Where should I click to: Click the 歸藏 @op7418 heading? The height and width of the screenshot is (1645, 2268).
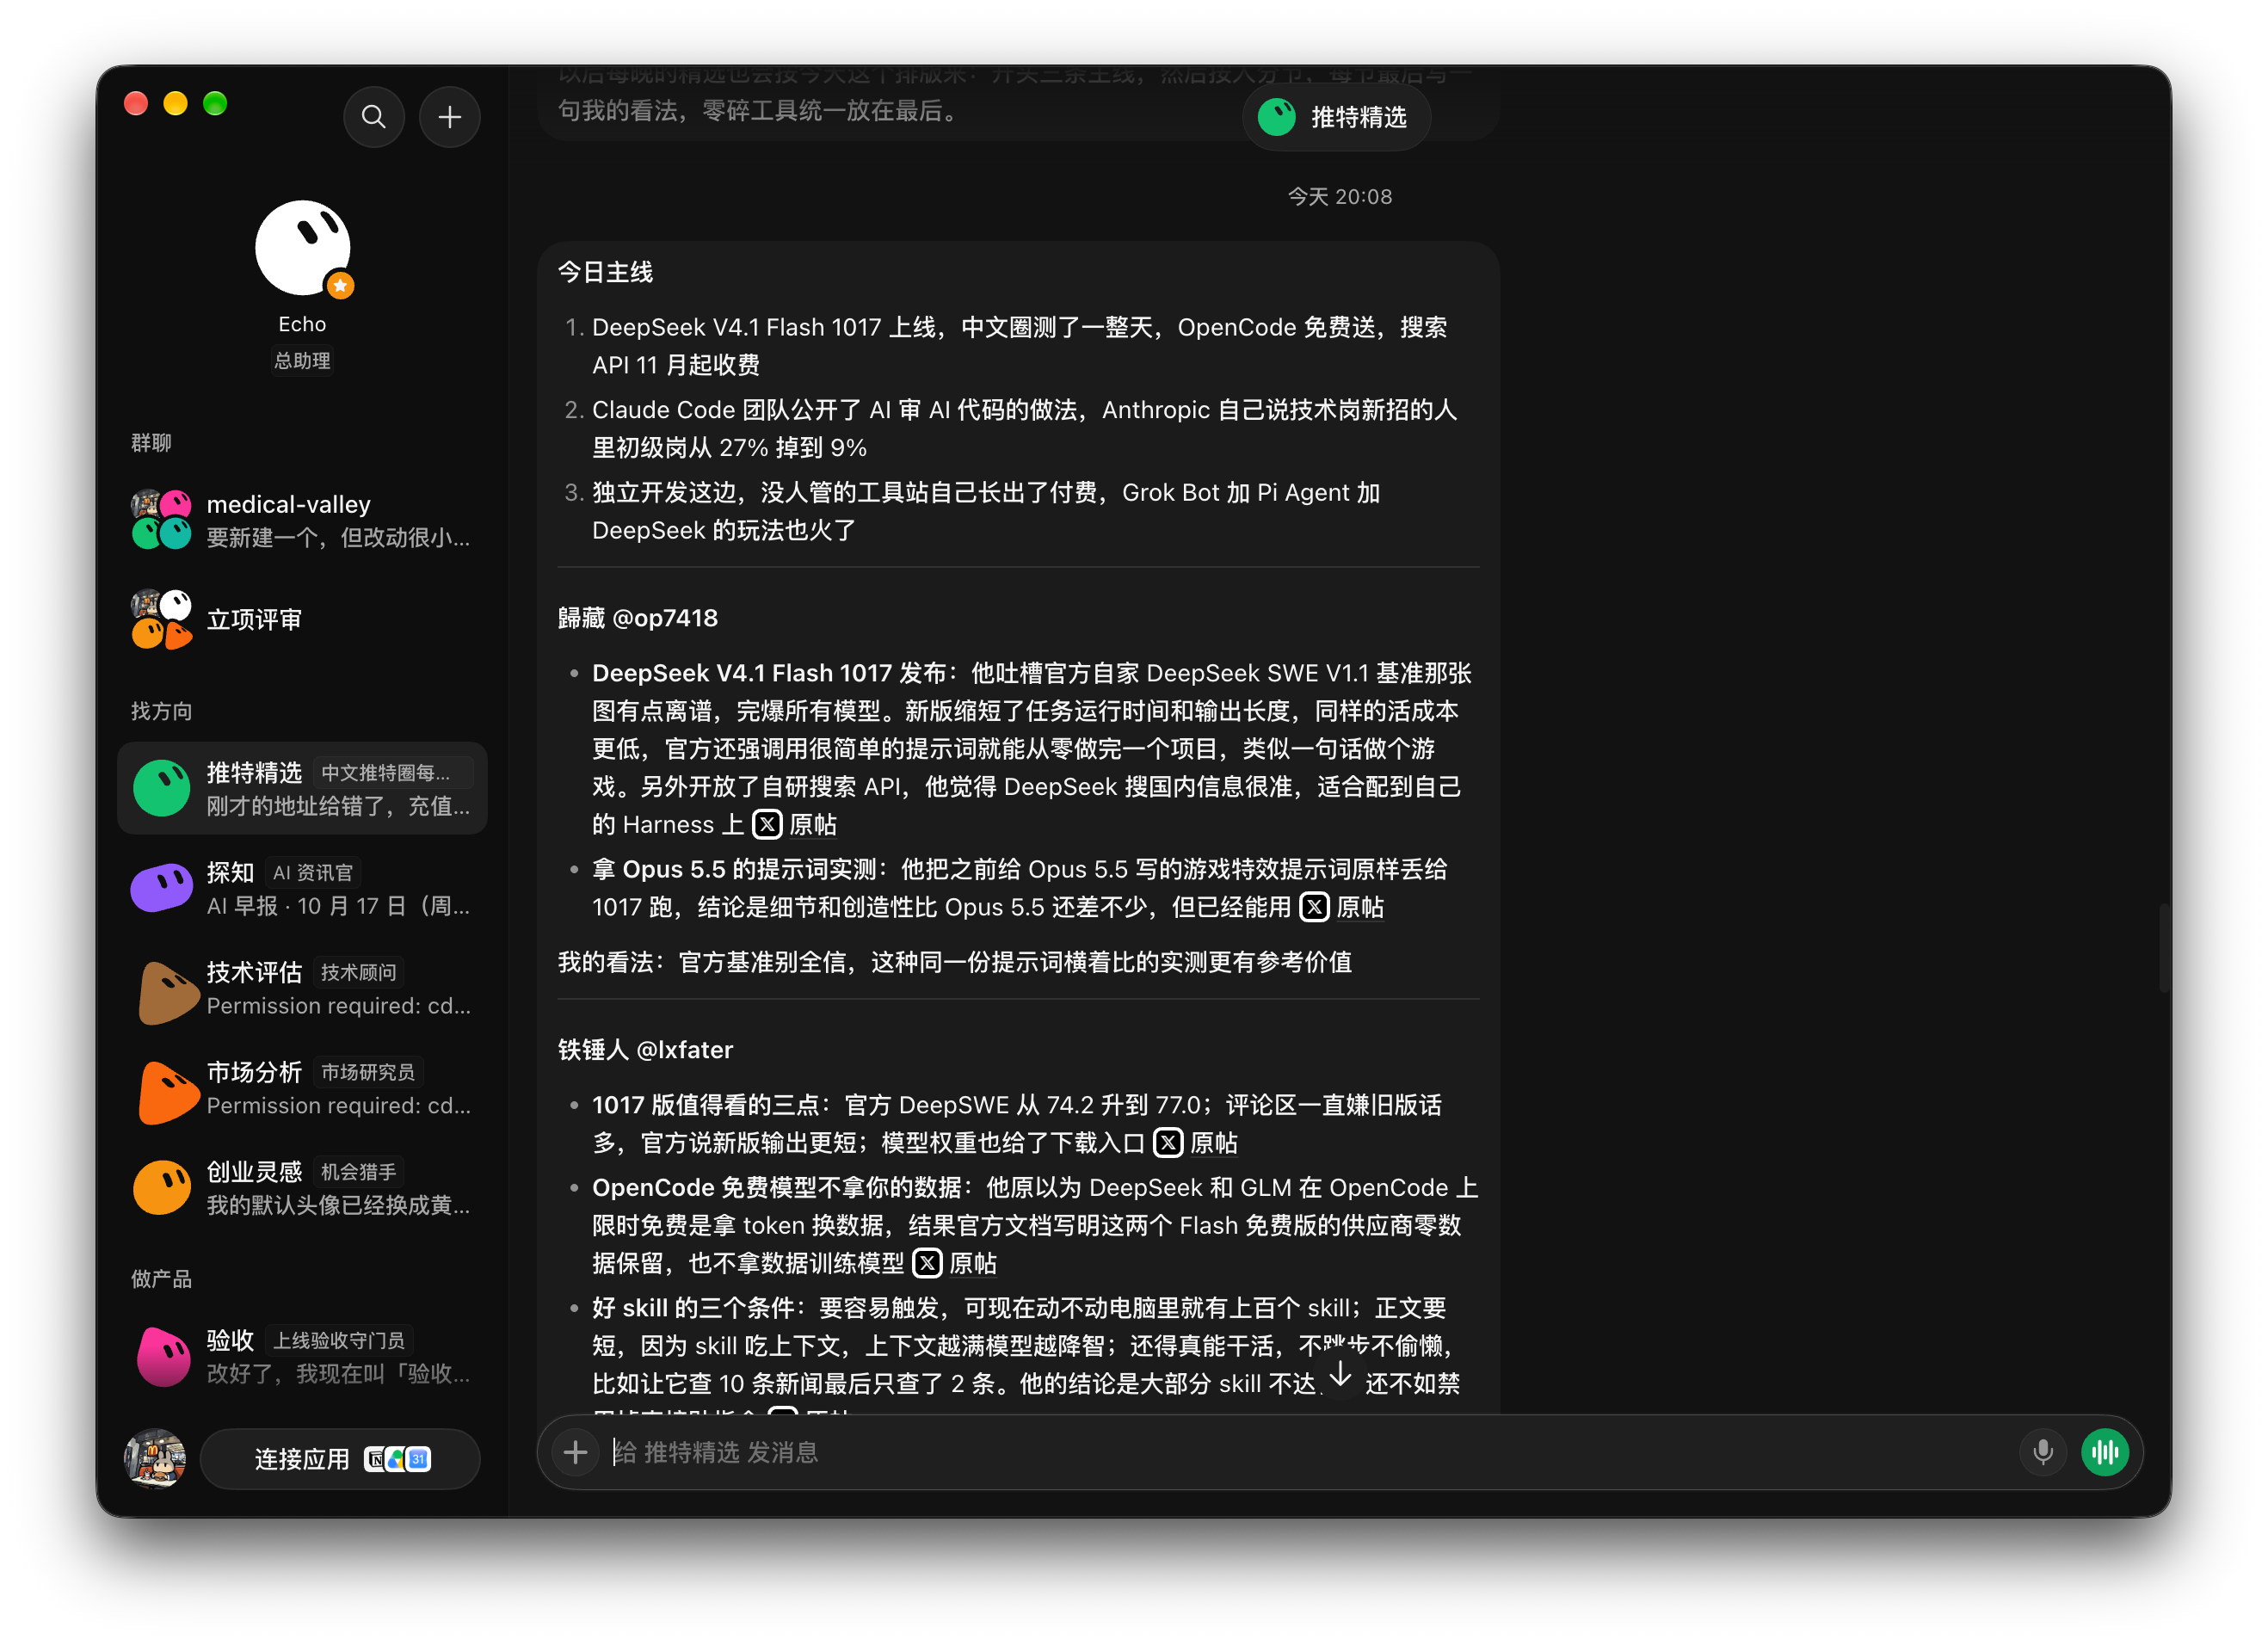tap(637, 617)
